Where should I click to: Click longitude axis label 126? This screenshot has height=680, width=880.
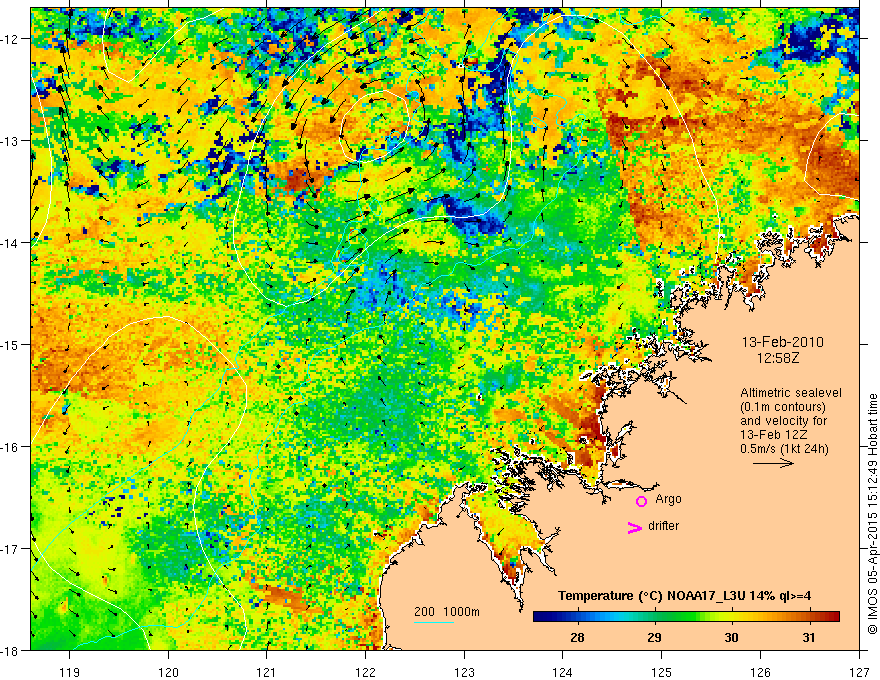click(760, 672)
